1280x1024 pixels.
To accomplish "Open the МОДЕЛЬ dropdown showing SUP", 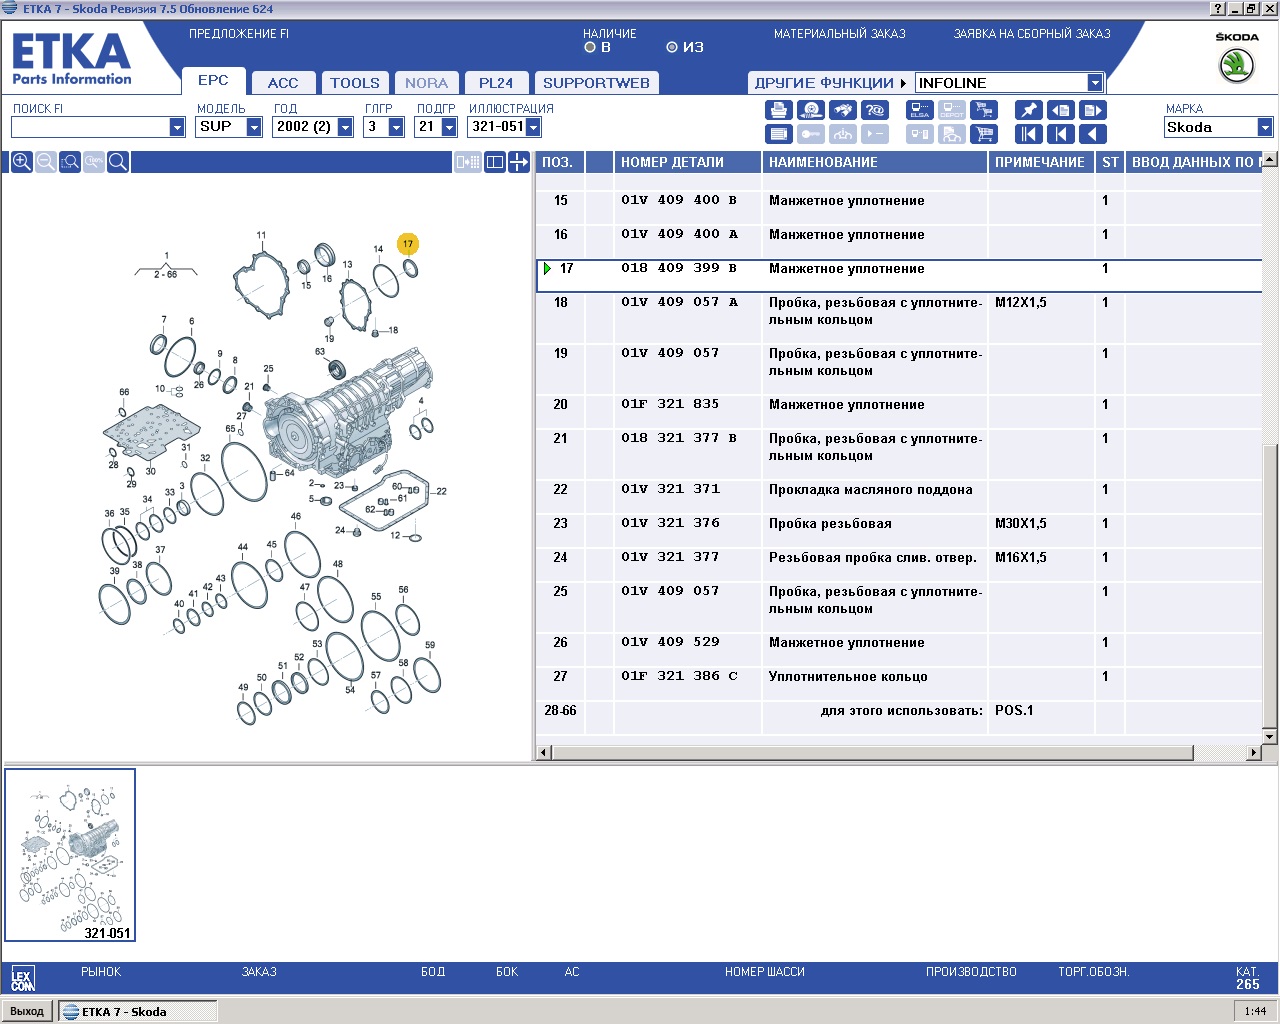I will (x=254, y=127).
